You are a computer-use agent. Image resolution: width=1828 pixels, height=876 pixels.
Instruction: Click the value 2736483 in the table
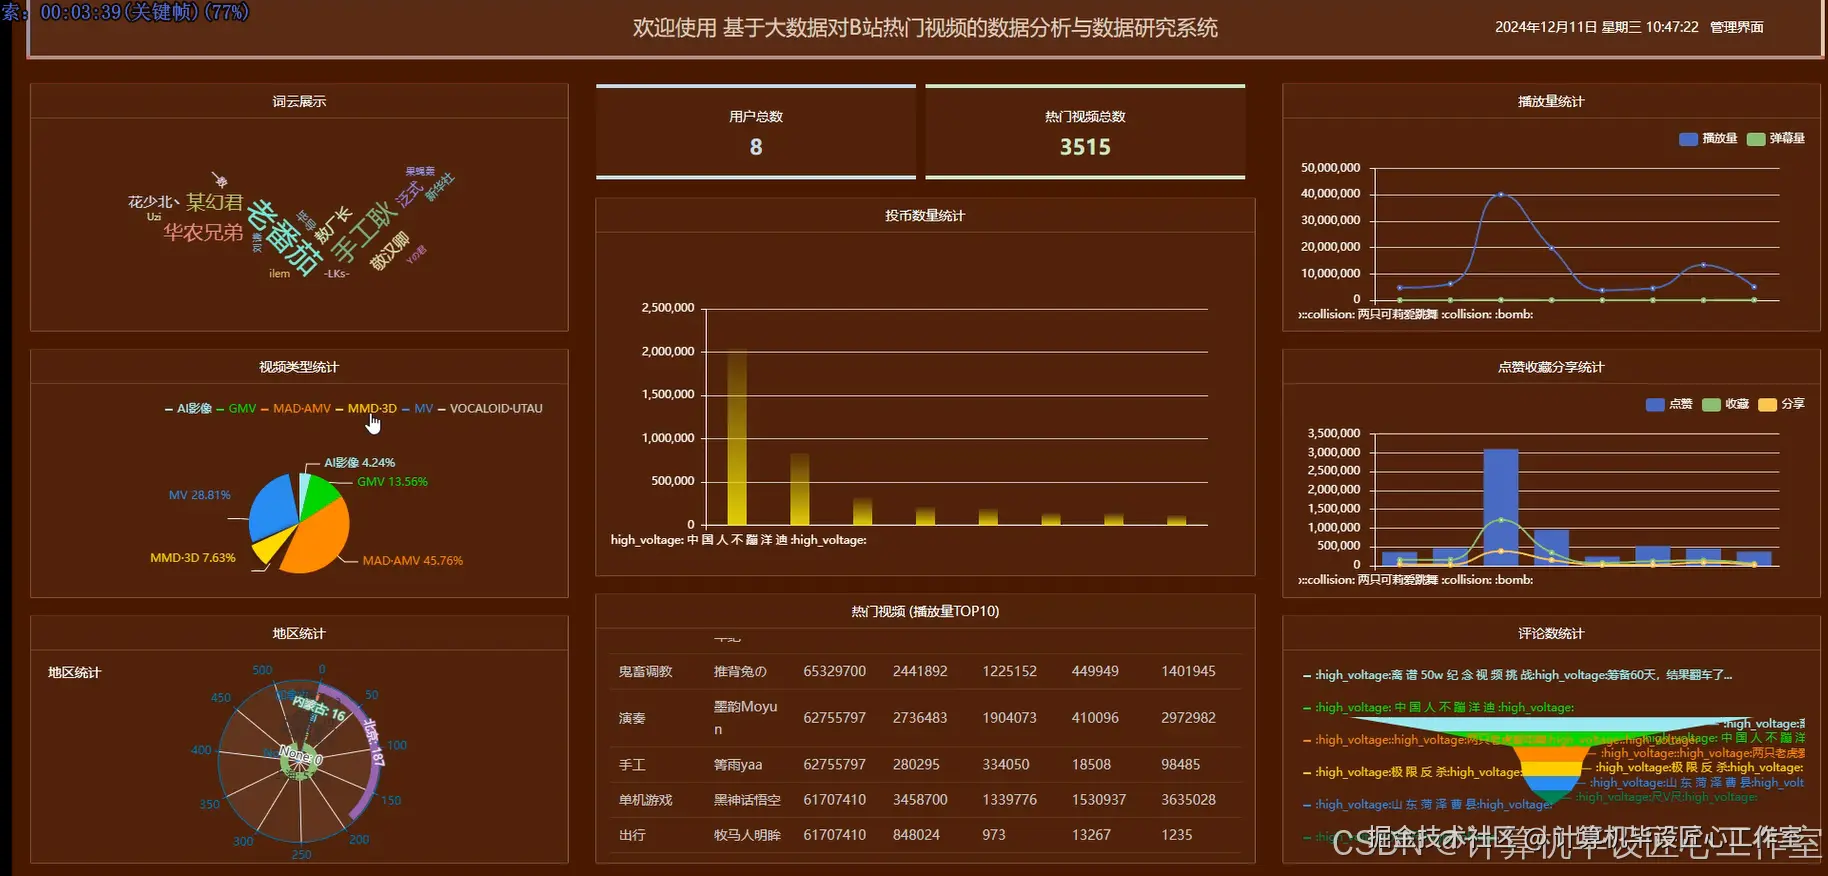tap(920, 718)
